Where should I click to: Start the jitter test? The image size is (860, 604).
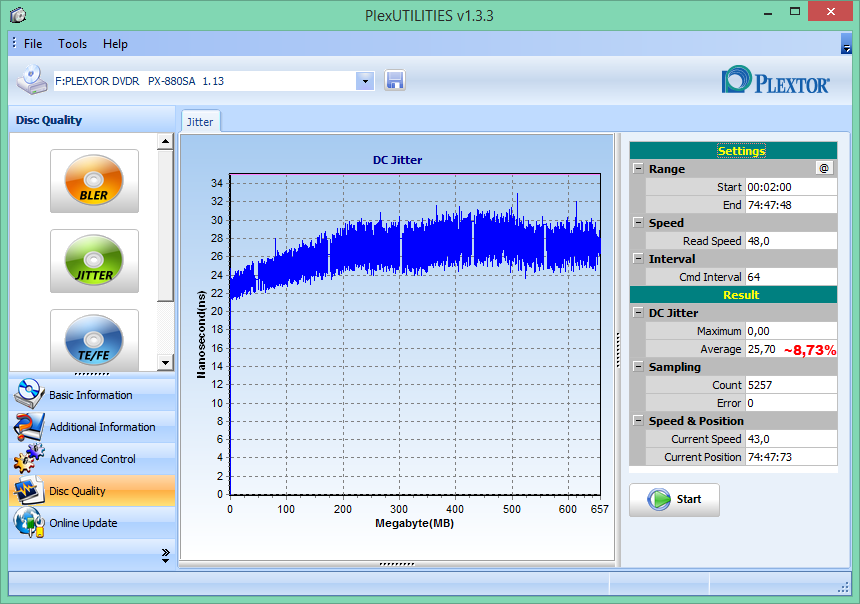674,499
